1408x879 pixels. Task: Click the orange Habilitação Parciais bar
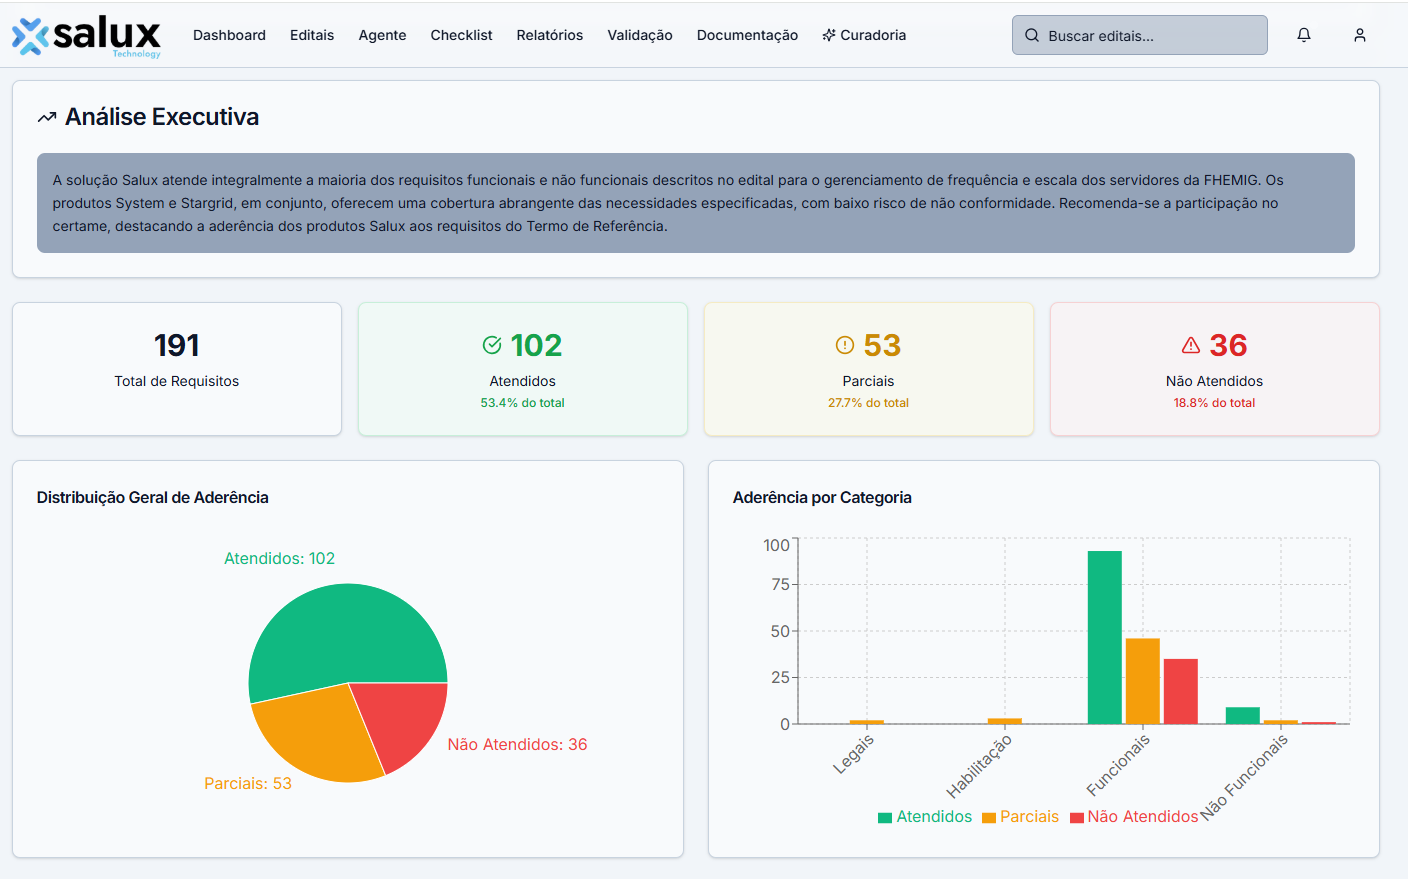pos(1005,721)
